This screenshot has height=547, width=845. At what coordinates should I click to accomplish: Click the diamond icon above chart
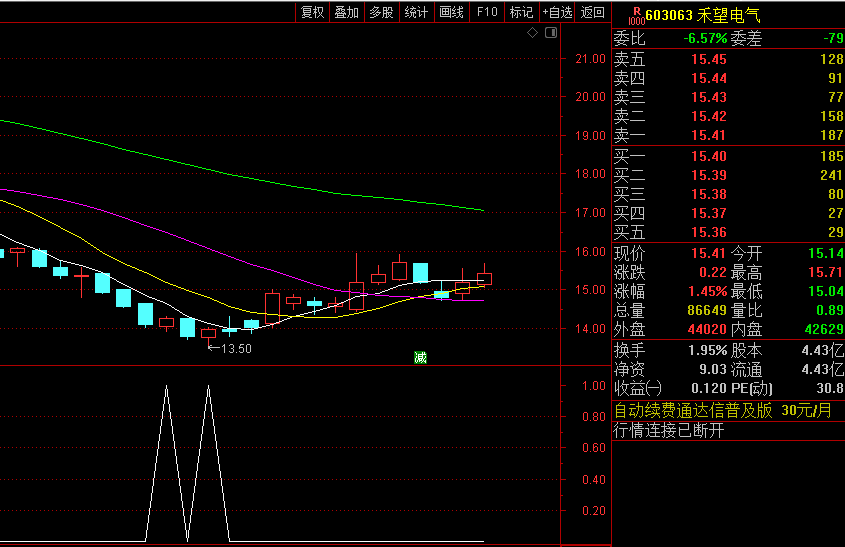(532, 33)
